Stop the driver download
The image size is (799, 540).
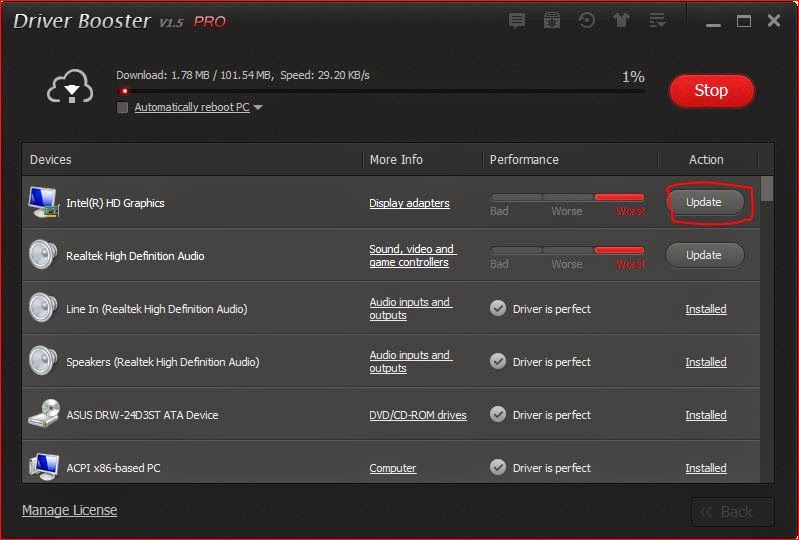(711, 91)
